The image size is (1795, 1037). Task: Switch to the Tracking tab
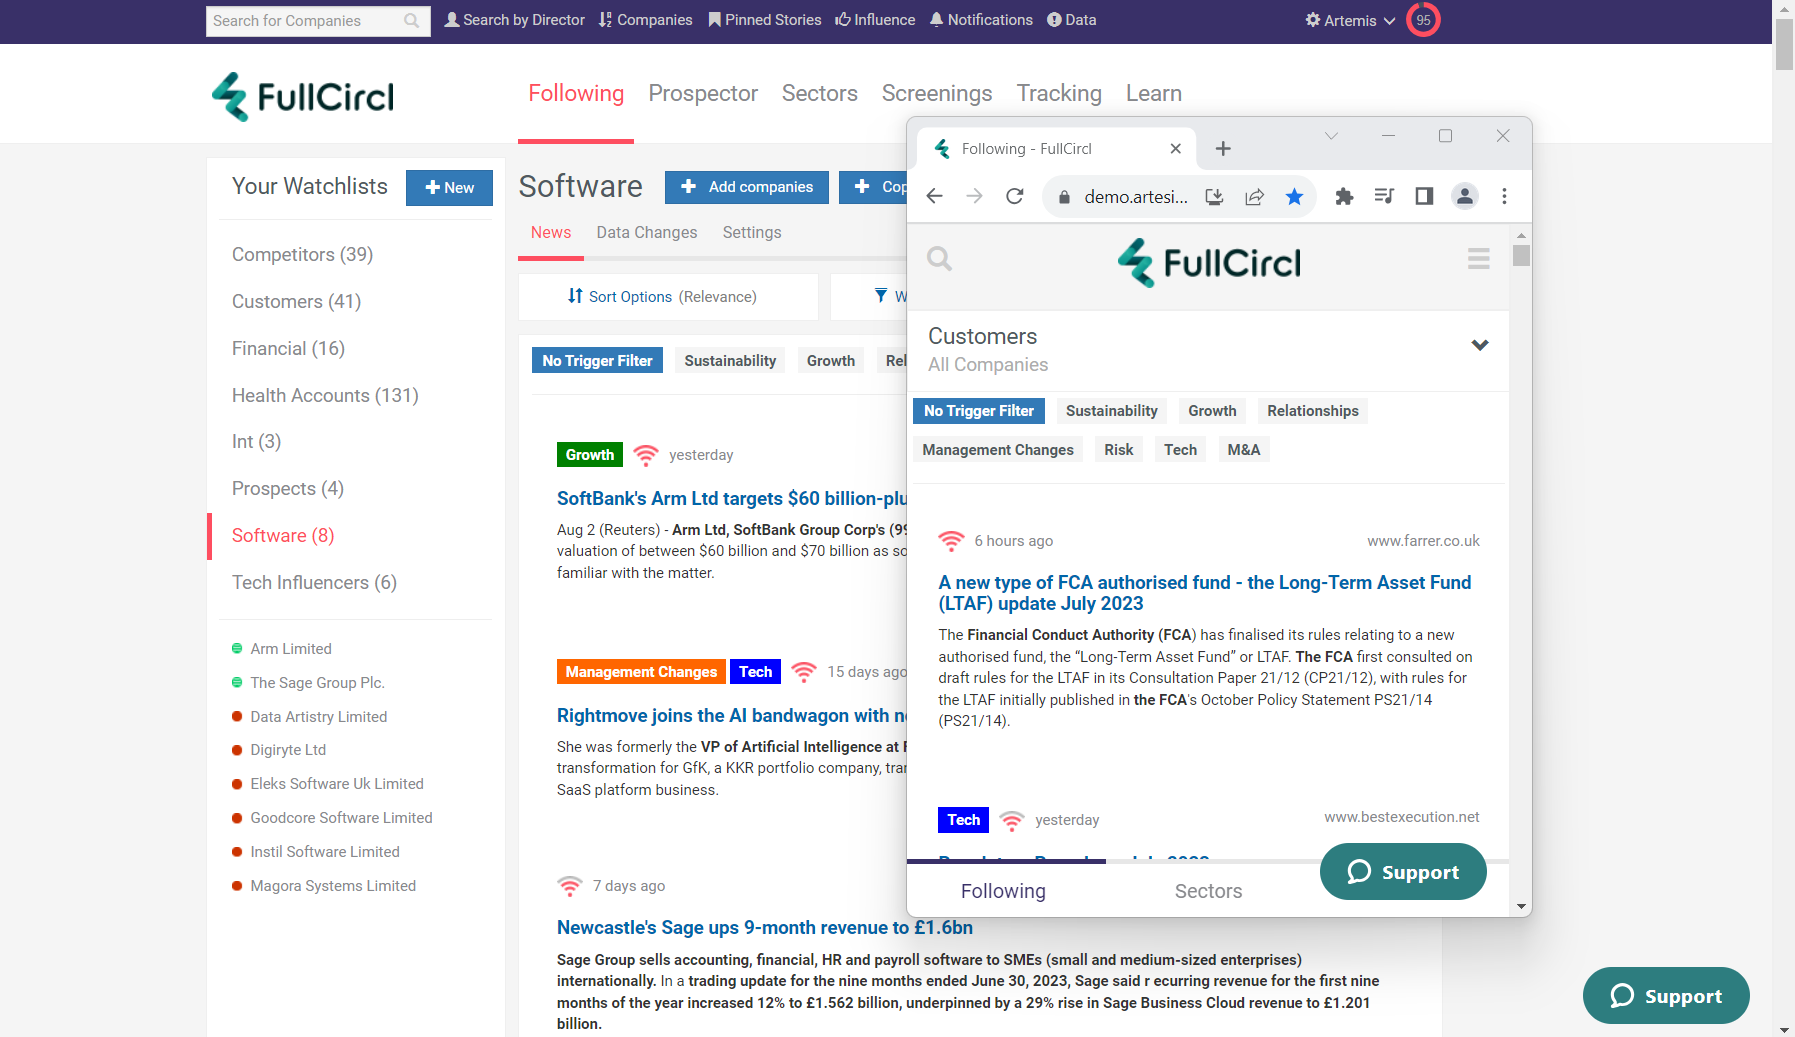tap(1059, 93)
